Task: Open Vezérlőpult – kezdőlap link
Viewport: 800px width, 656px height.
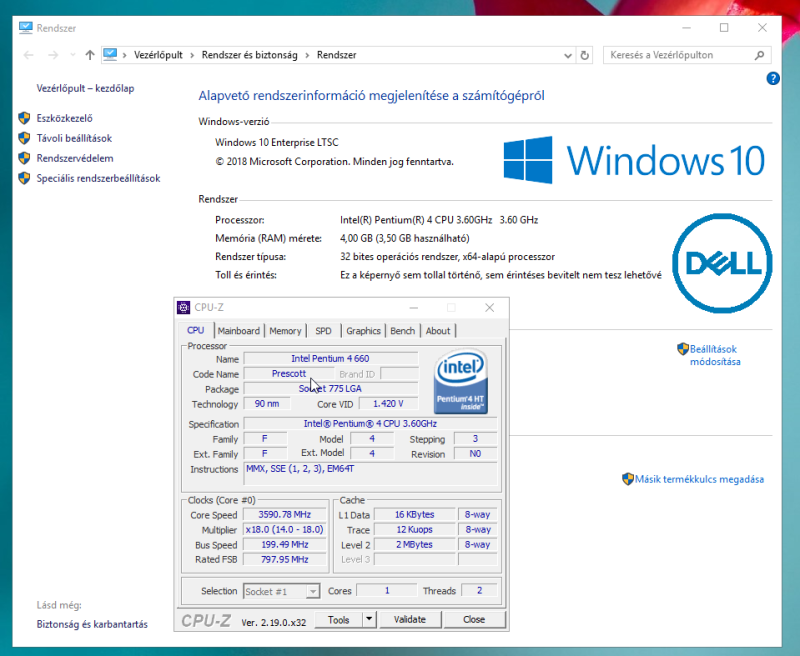Action: tap(85, 88)
